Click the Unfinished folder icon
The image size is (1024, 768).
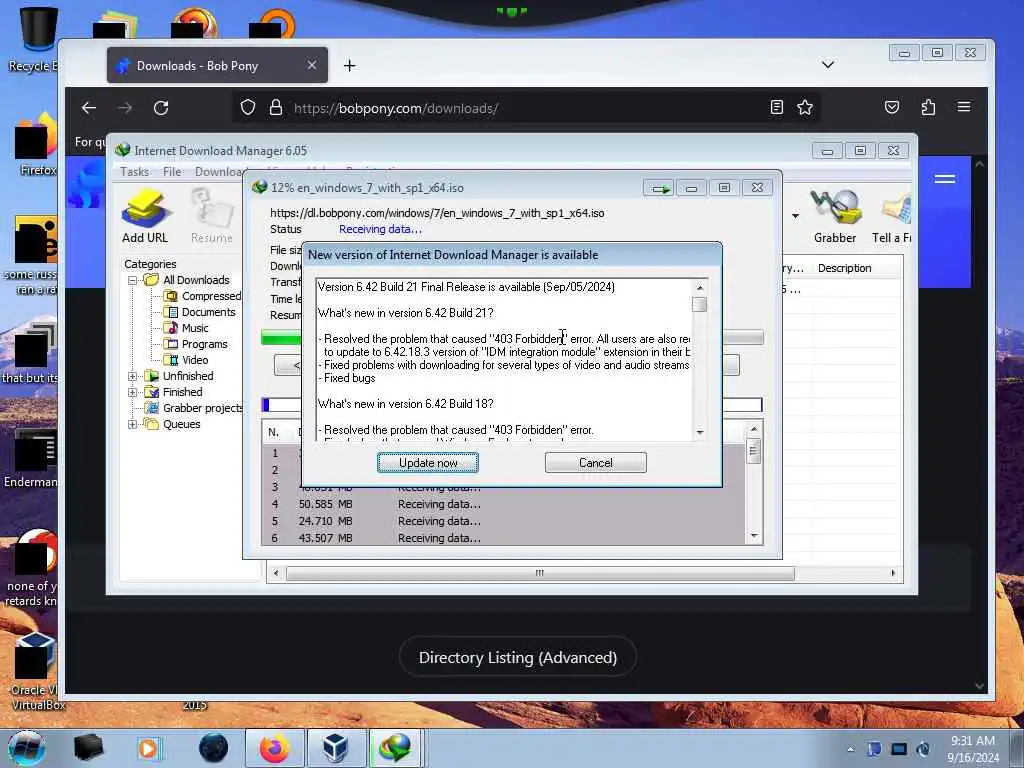tap(152, 376)
